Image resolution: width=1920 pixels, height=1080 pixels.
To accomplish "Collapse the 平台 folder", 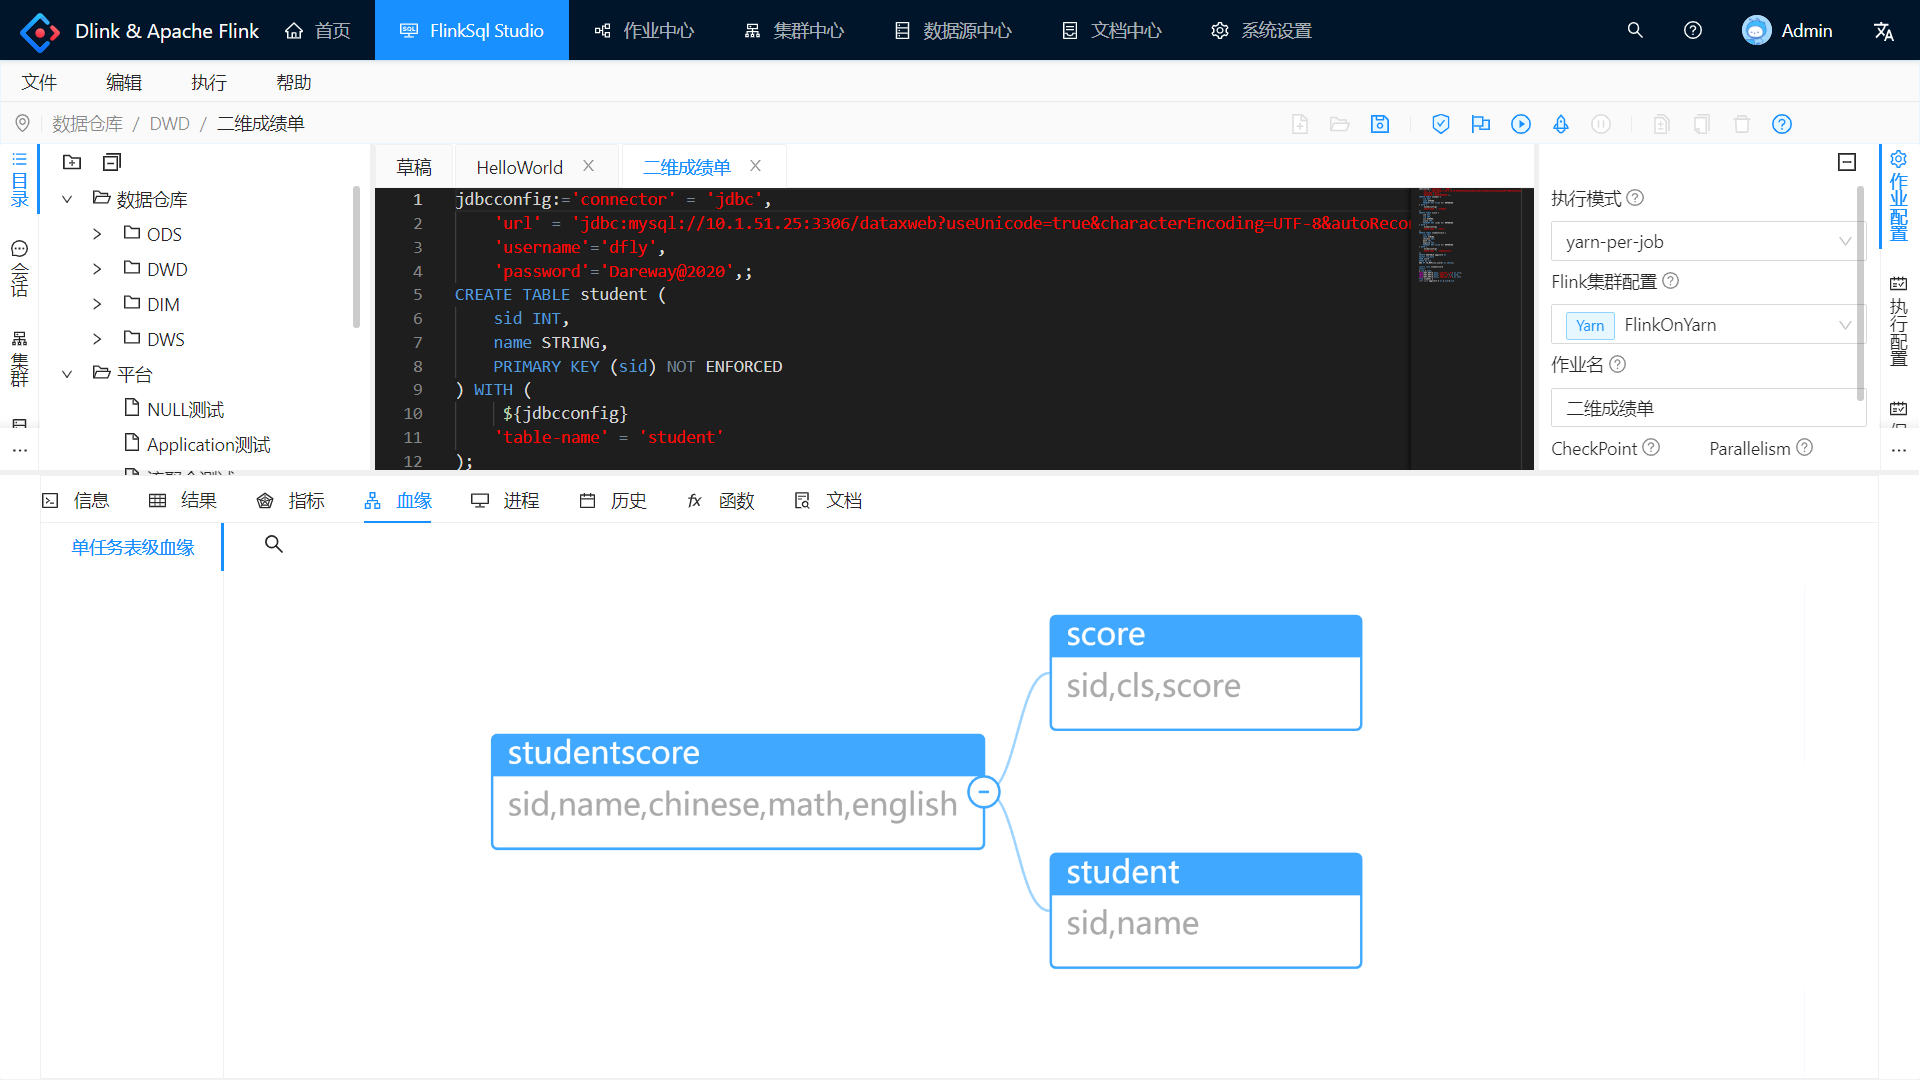I will click(x=67, y=374).
